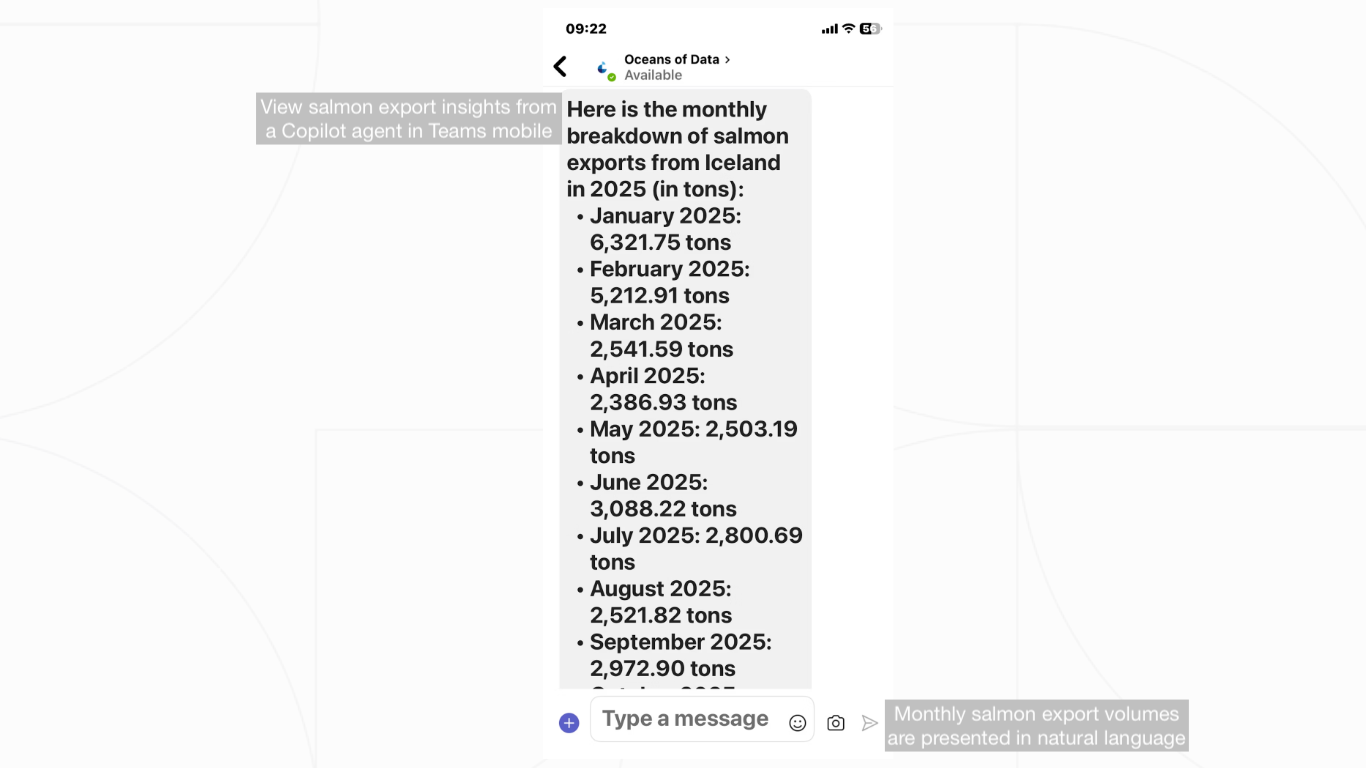This screenshot has width=1366, height=768.
Task: Tap the cellular signal bars icon
Action: (830, 29)
